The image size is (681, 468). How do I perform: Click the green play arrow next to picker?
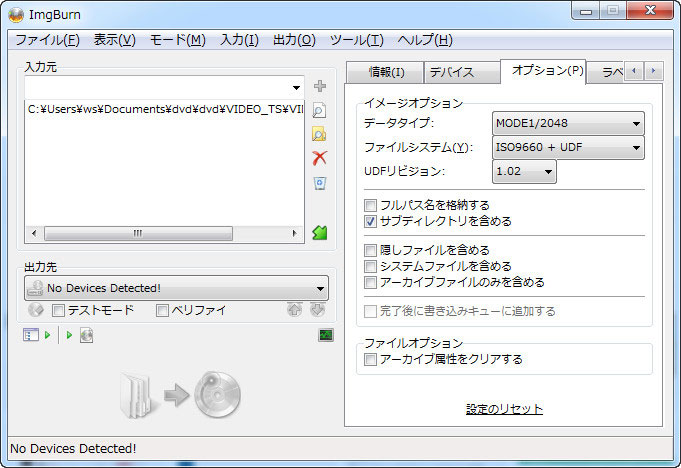(x=48, y=335)
